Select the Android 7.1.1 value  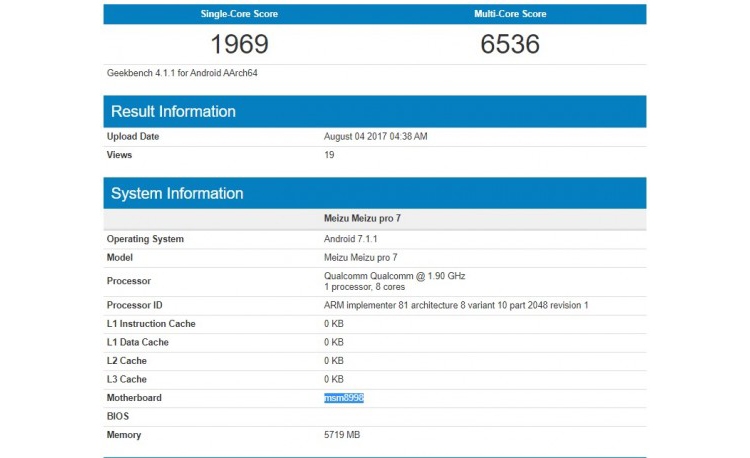(351, 239)
